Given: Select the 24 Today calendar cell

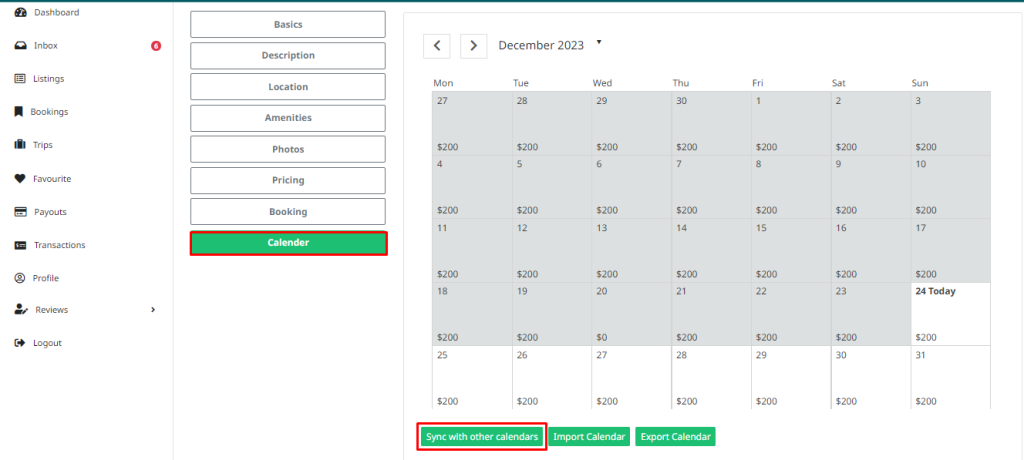Looking at the screenshot, I should 950,314.
